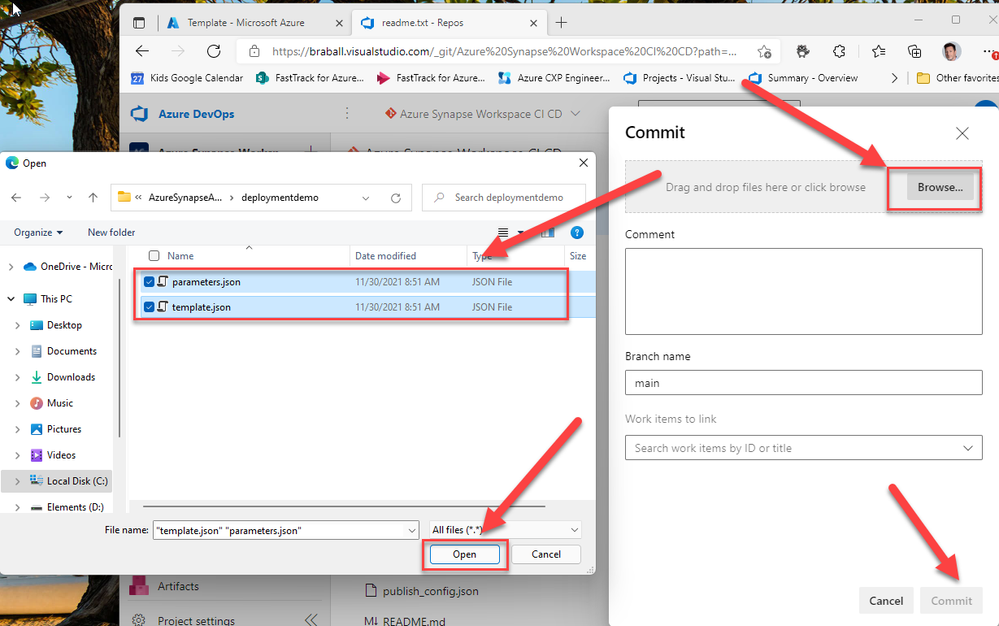Click the New folder button
The image size is (999, 626).
pos(111,232)
